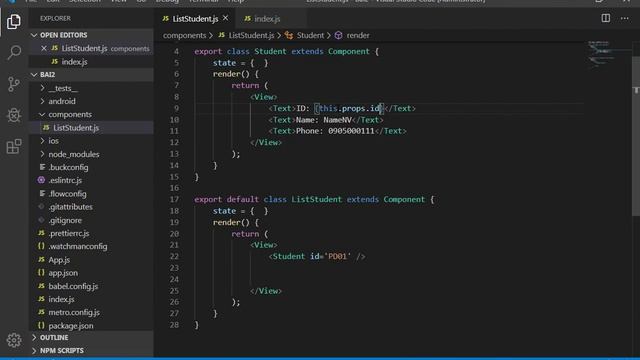
Task: Expand the ios folder
Action: tap(91, 141)
